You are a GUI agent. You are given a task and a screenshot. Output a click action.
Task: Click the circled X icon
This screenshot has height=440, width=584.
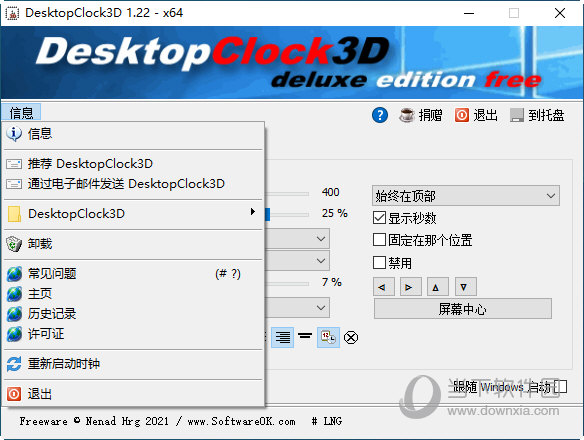(351, 338)
